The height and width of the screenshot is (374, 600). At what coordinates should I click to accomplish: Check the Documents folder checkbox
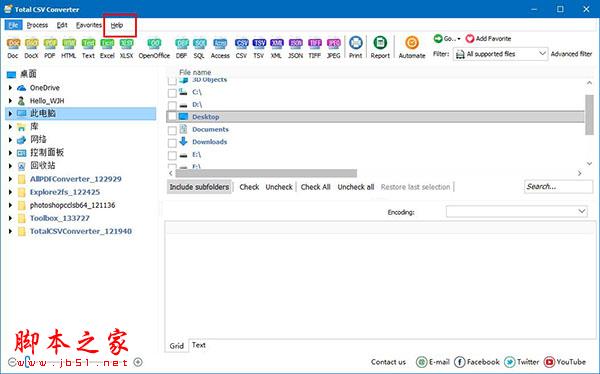(172, 130)
